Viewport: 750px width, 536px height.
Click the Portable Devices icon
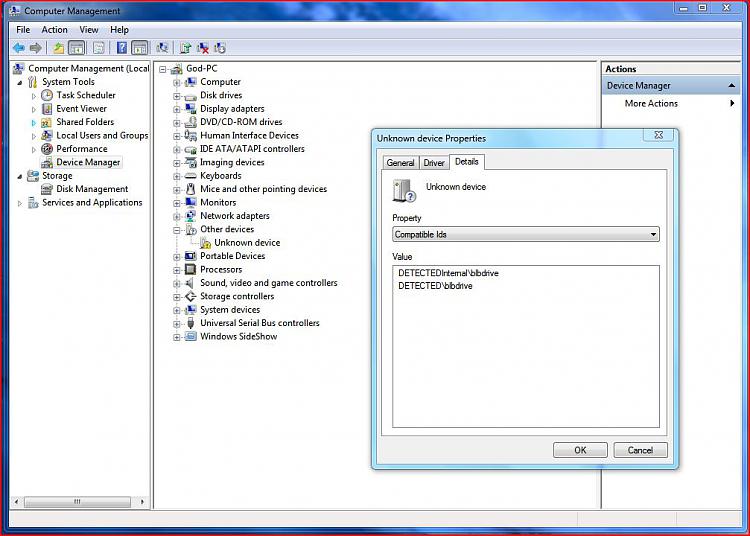(190, 256)
